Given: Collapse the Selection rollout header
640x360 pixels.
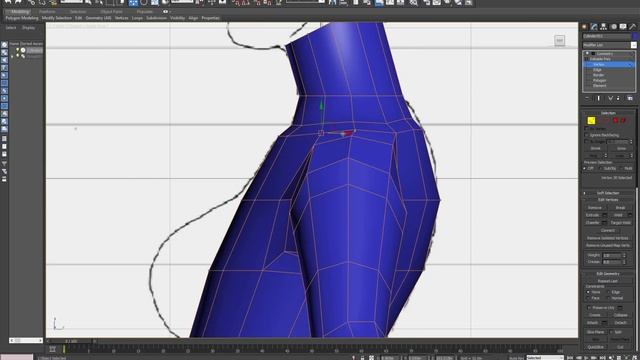Looking at the screenshot, I should [x=608, y=113].
